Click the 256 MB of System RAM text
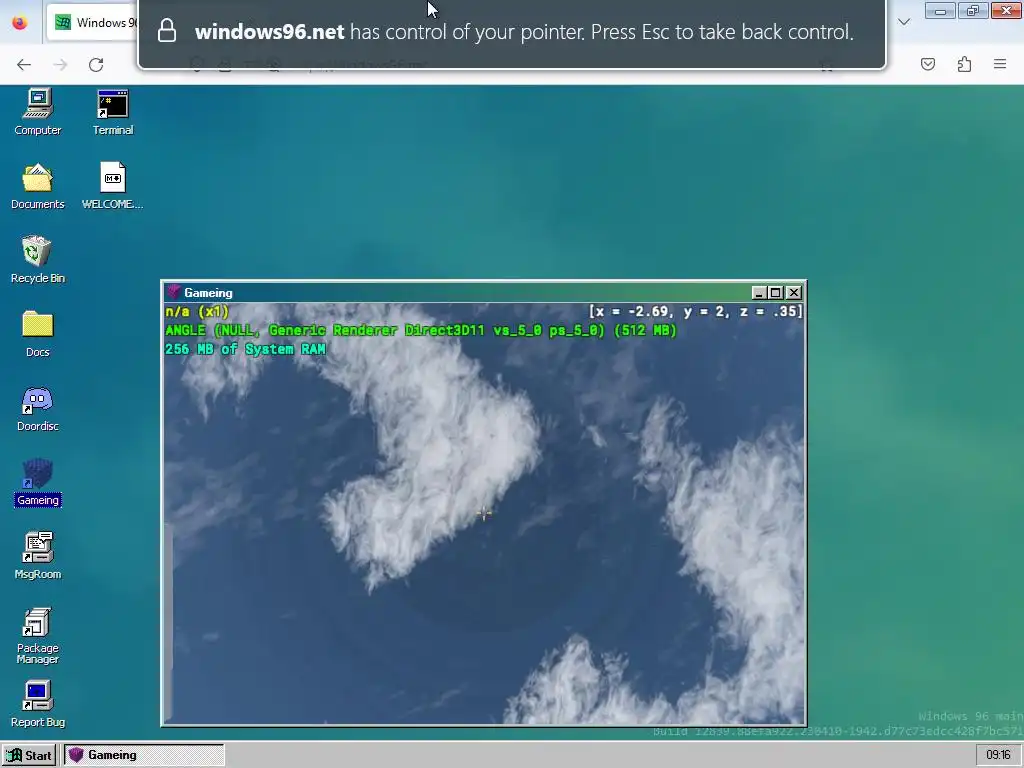The width and height of the screenshot is (1024, 768). click(245, 349)
